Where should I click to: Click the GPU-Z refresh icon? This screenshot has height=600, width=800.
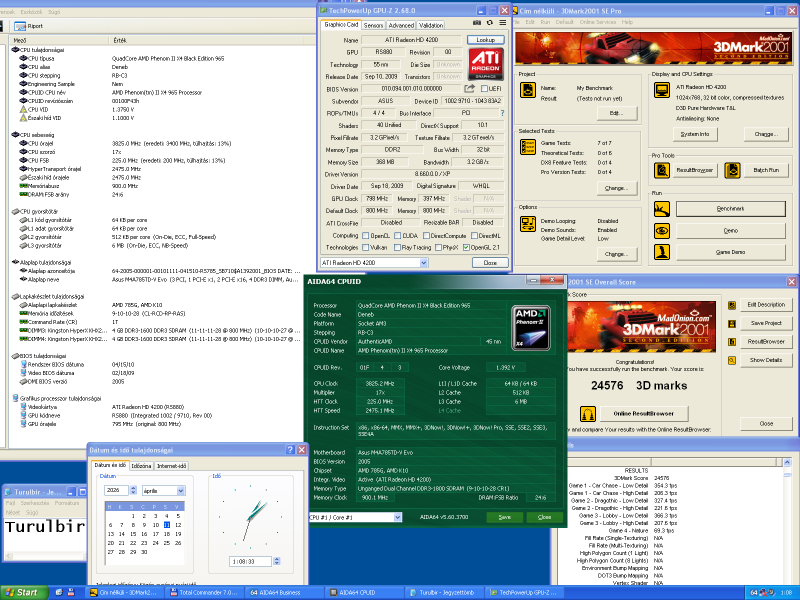pos(488,24)
